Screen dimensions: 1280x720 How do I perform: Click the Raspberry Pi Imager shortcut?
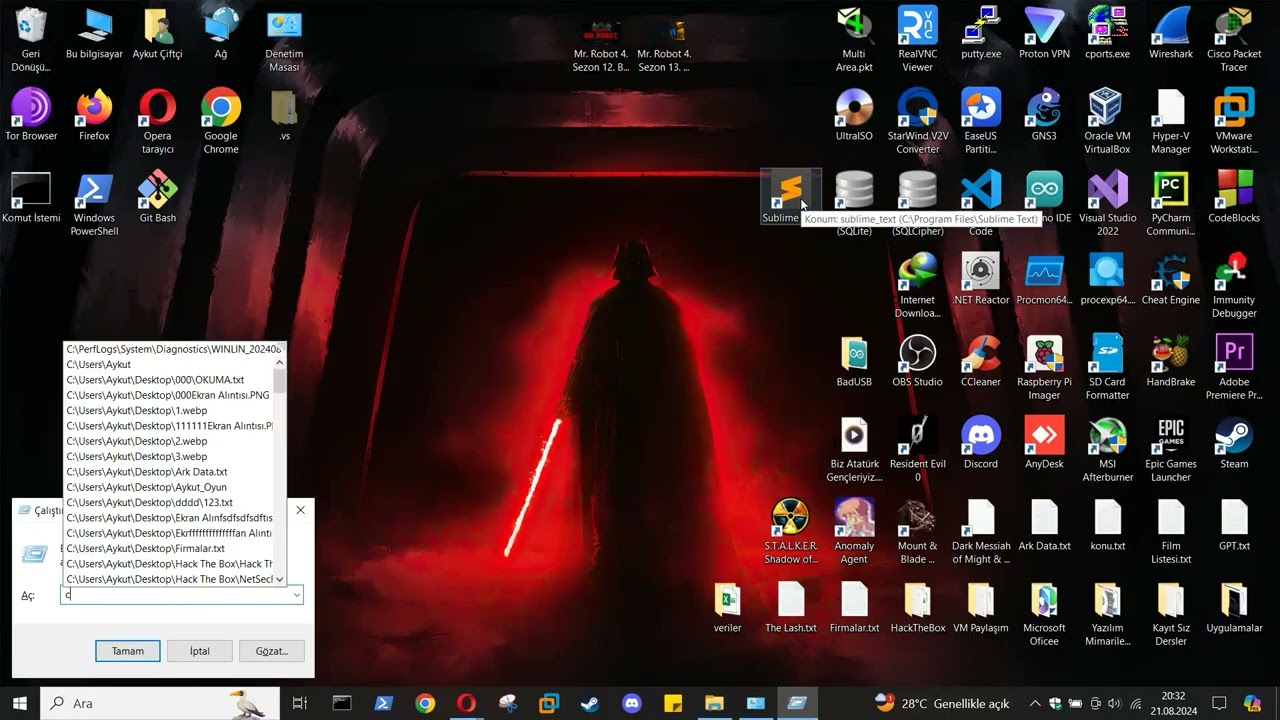[x=1044, y=368]
